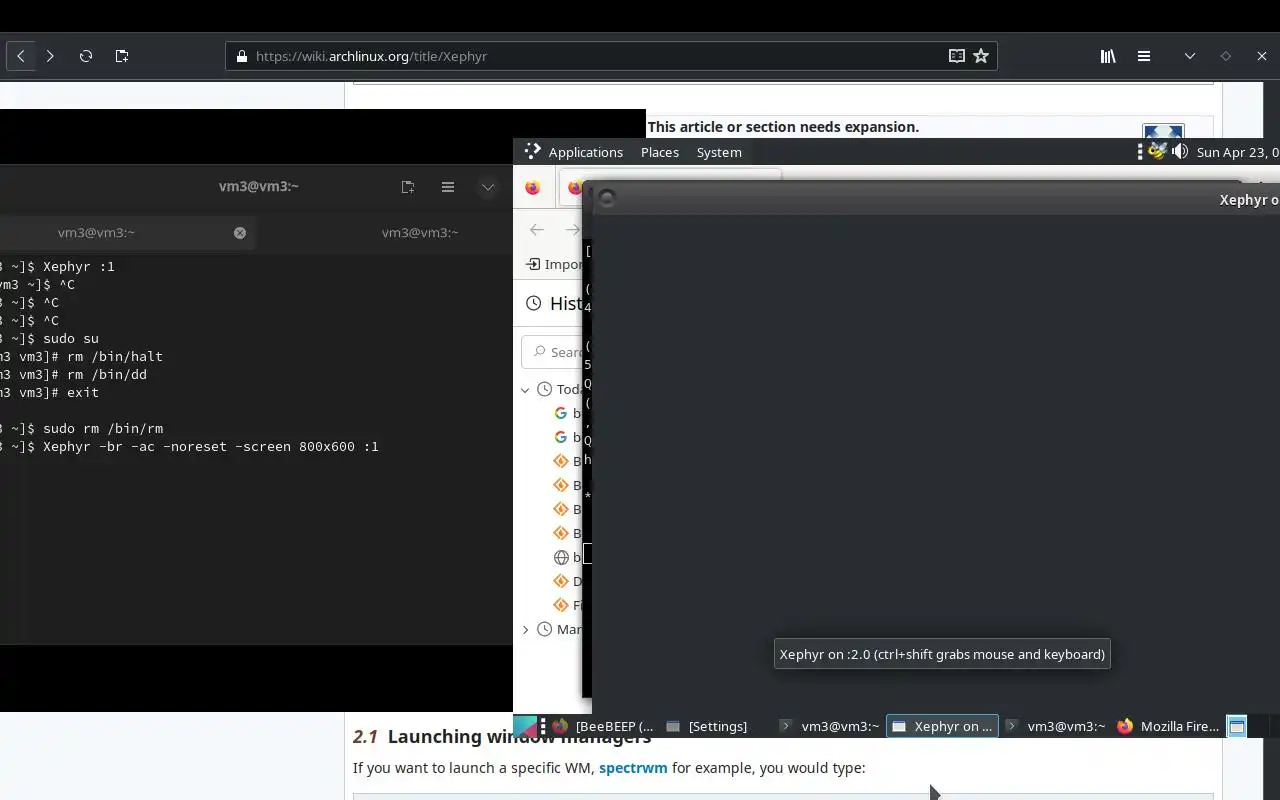Switch to first vm3@vm3:~ terminal tab
The width and height of the screenshot is (1280, 800).
[96, 232]
